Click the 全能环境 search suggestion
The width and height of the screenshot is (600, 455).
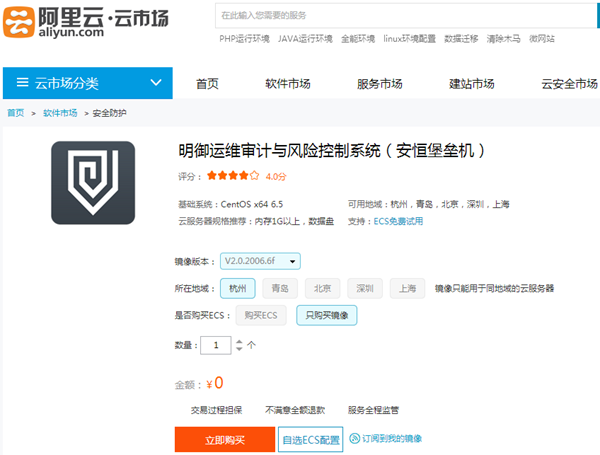point(358,39)
